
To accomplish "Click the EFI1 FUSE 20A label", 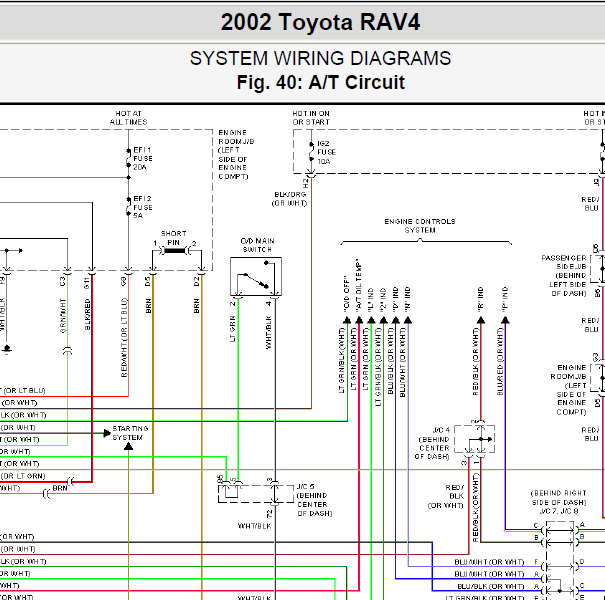I will click(143, 159).
